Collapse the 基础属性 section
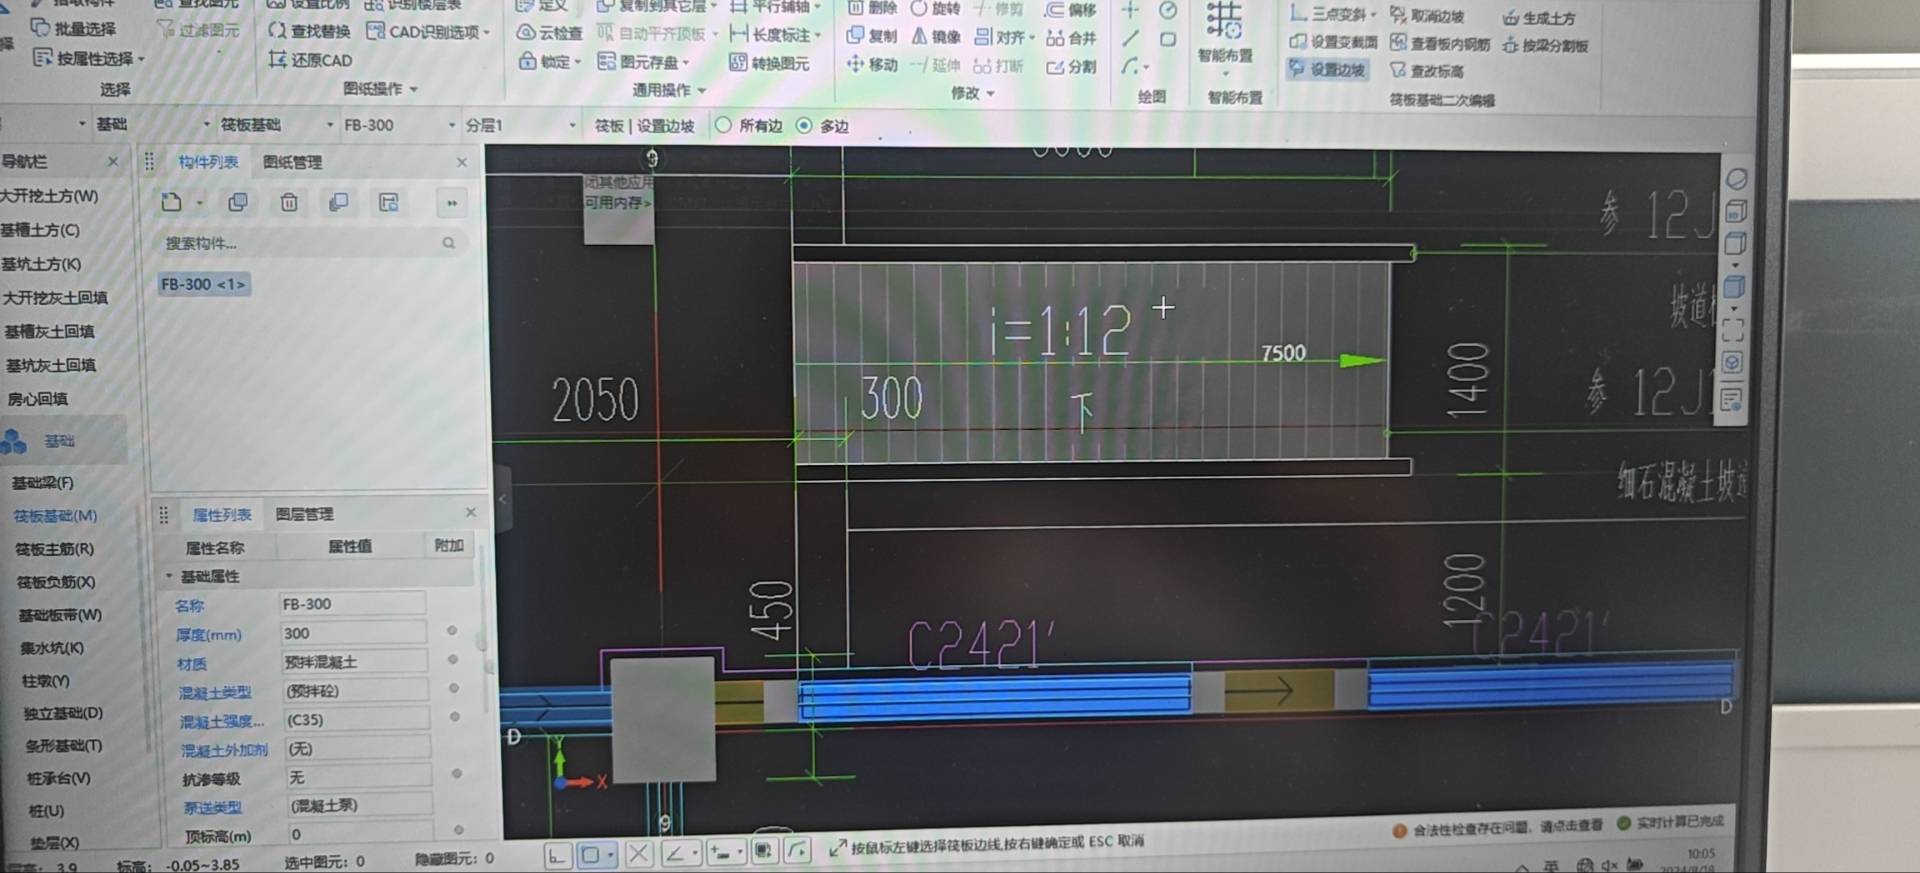 [169, 576]
